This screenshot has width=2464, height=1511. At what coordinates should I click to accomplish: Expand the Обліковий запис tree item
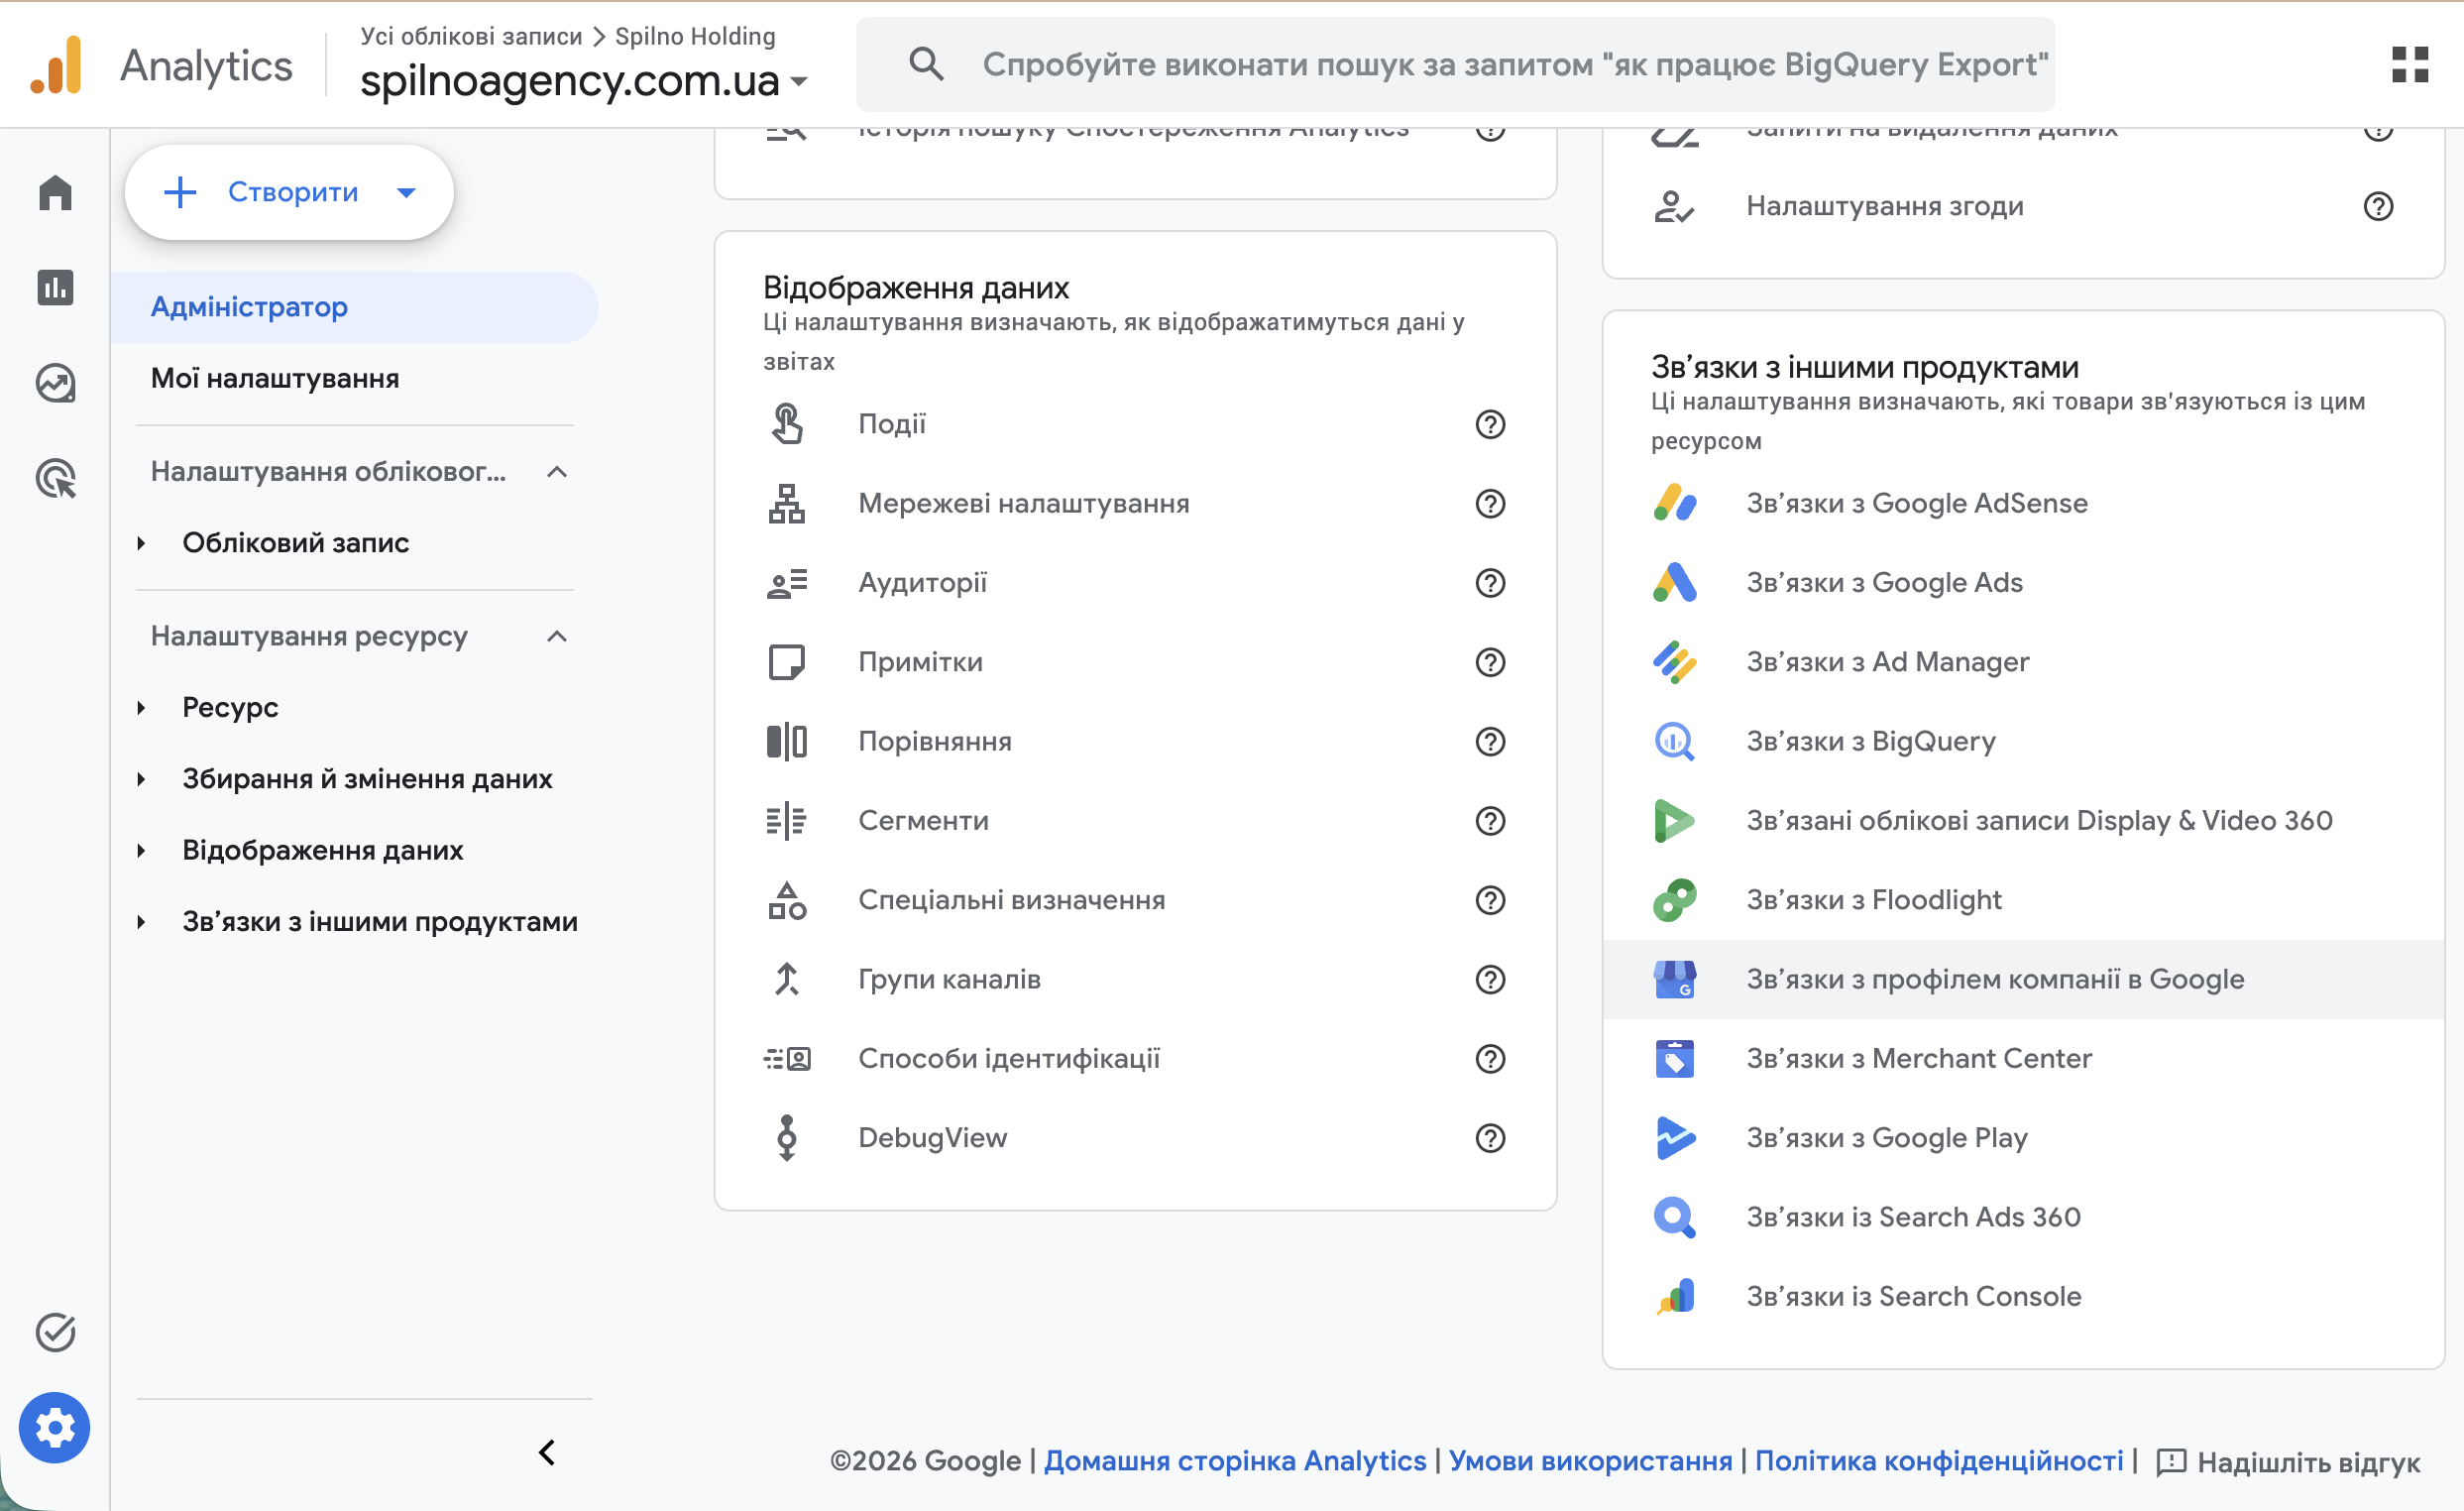point(141,543)
